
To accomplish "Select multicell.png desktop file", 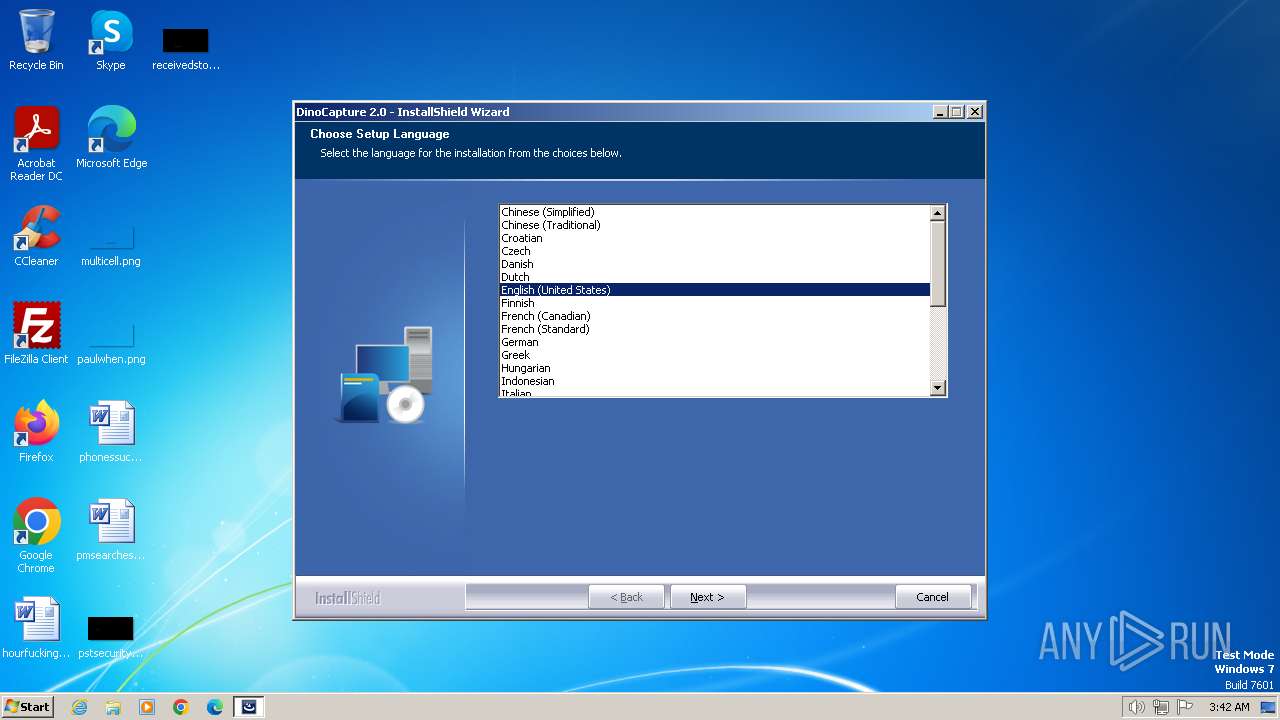I will [111, 244].
